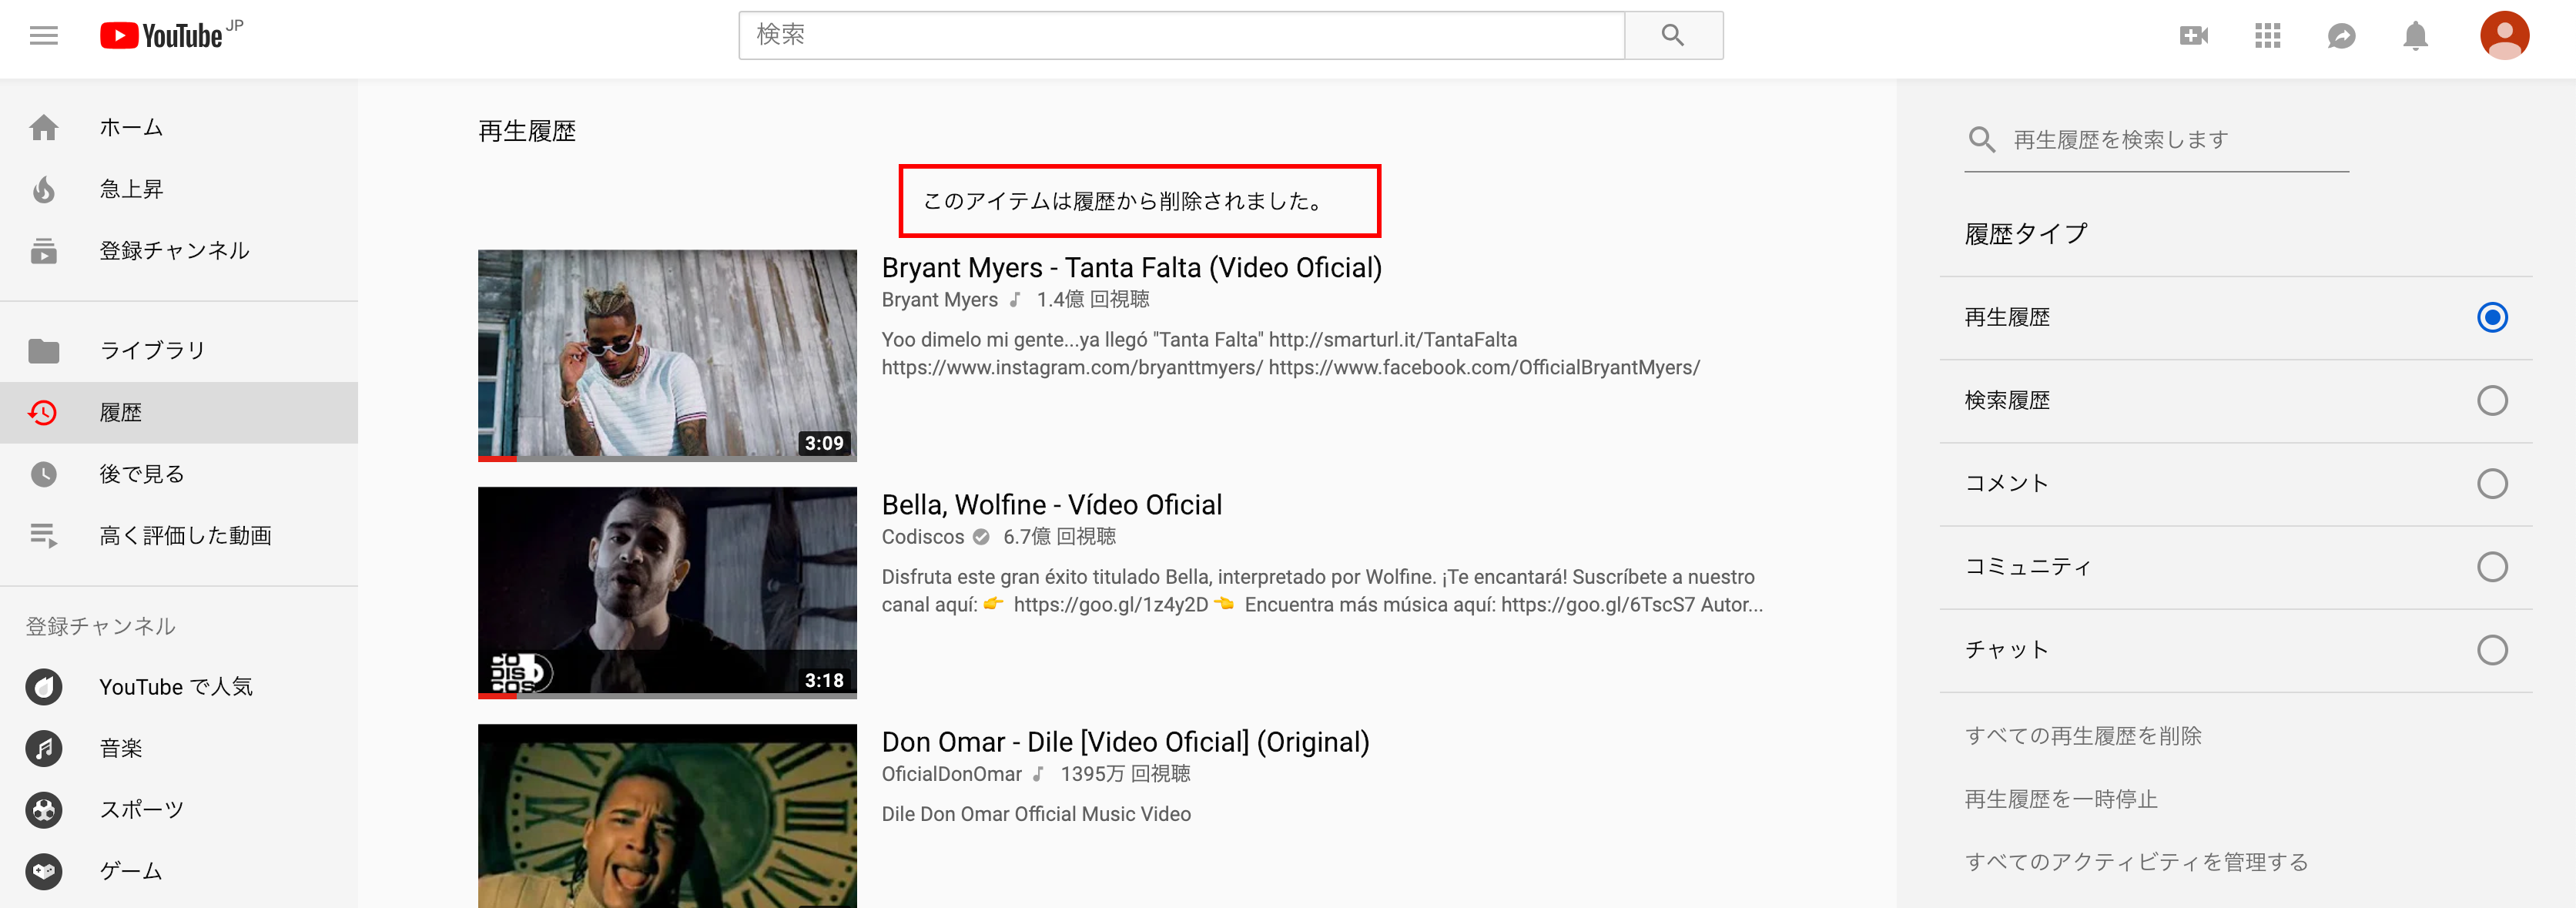Click the Don Omar Dile video thumbnail
The height and width of the screenshot is (908, 2576).
click(x=667, y=816)
